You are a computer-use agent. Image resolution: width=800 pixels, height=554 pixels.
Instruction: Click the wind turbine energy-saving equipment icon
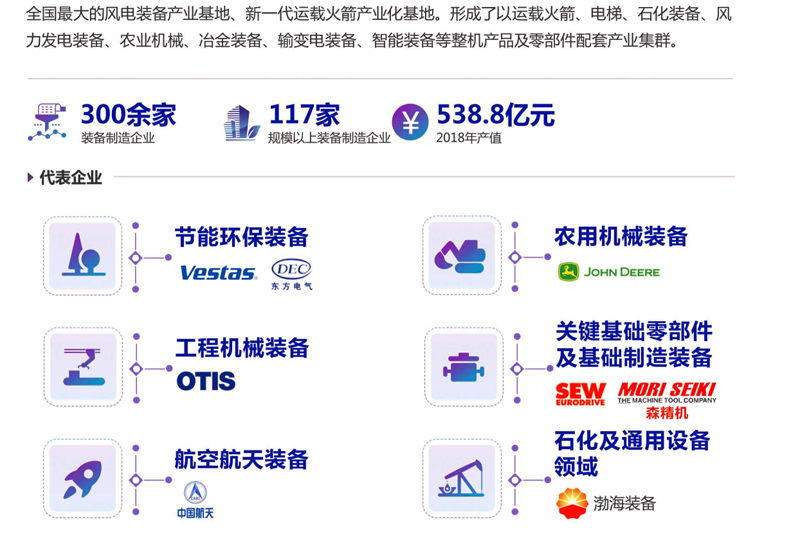pyautogui.click(x=83, y=257)
